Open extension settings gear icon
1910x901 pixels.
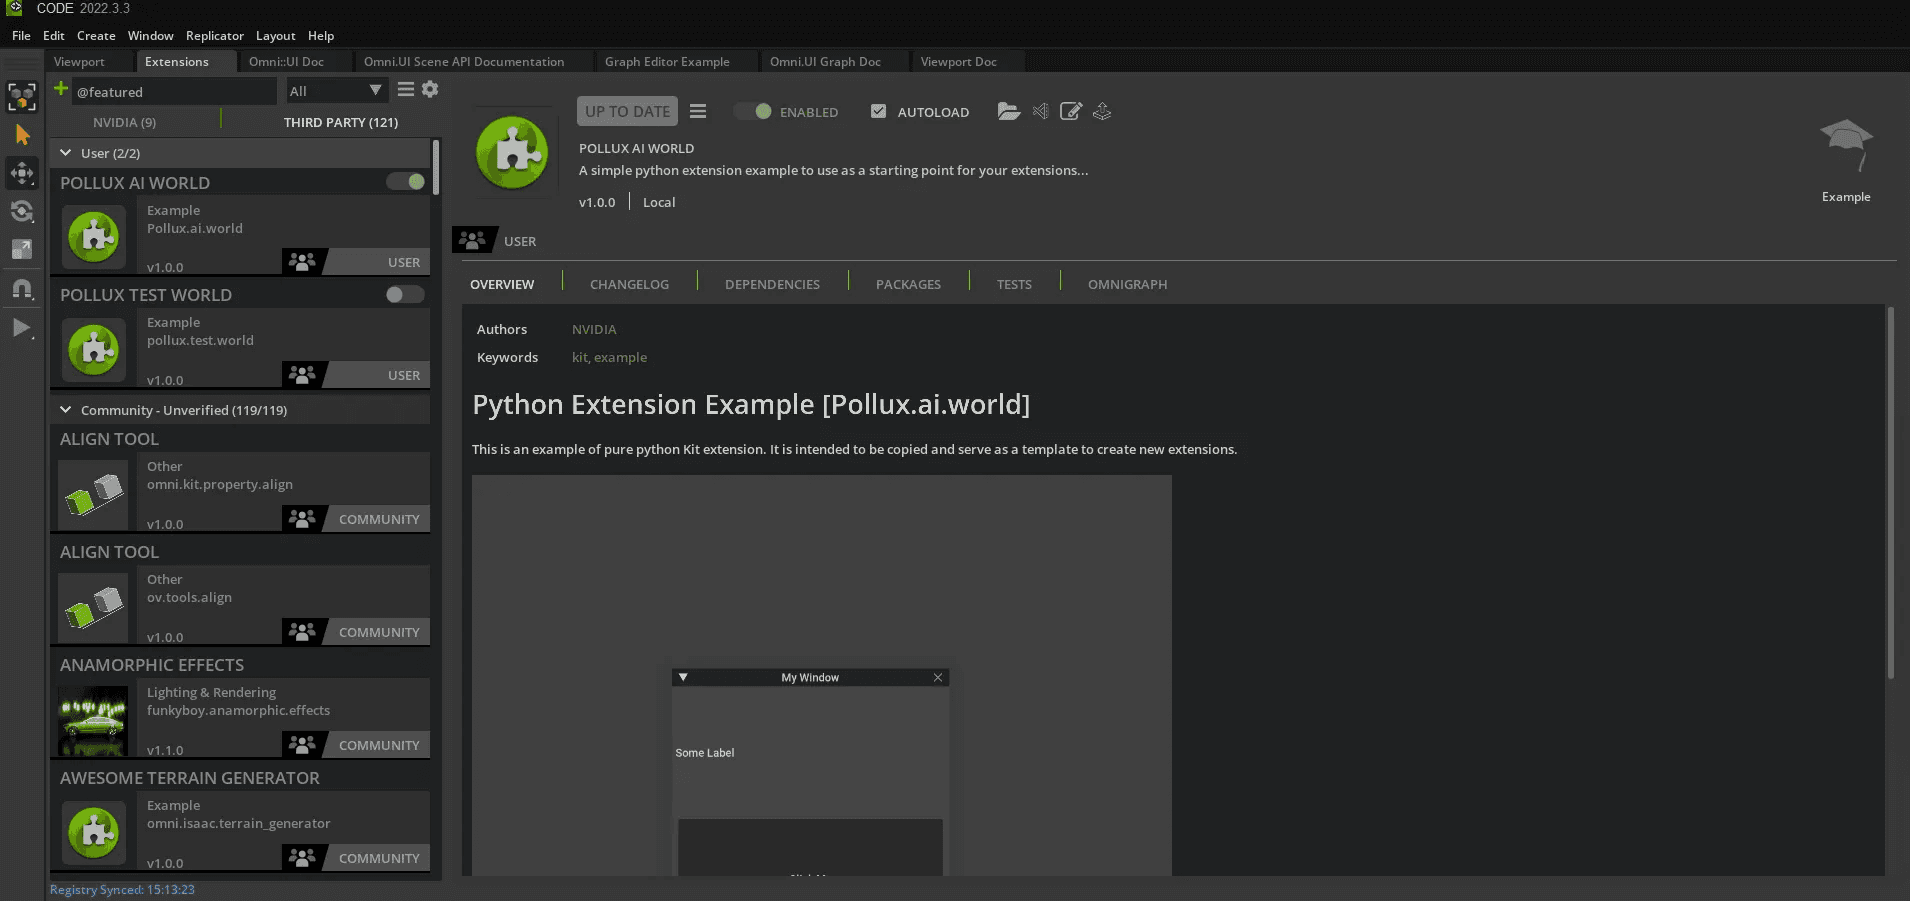click(x=430, y=90)
